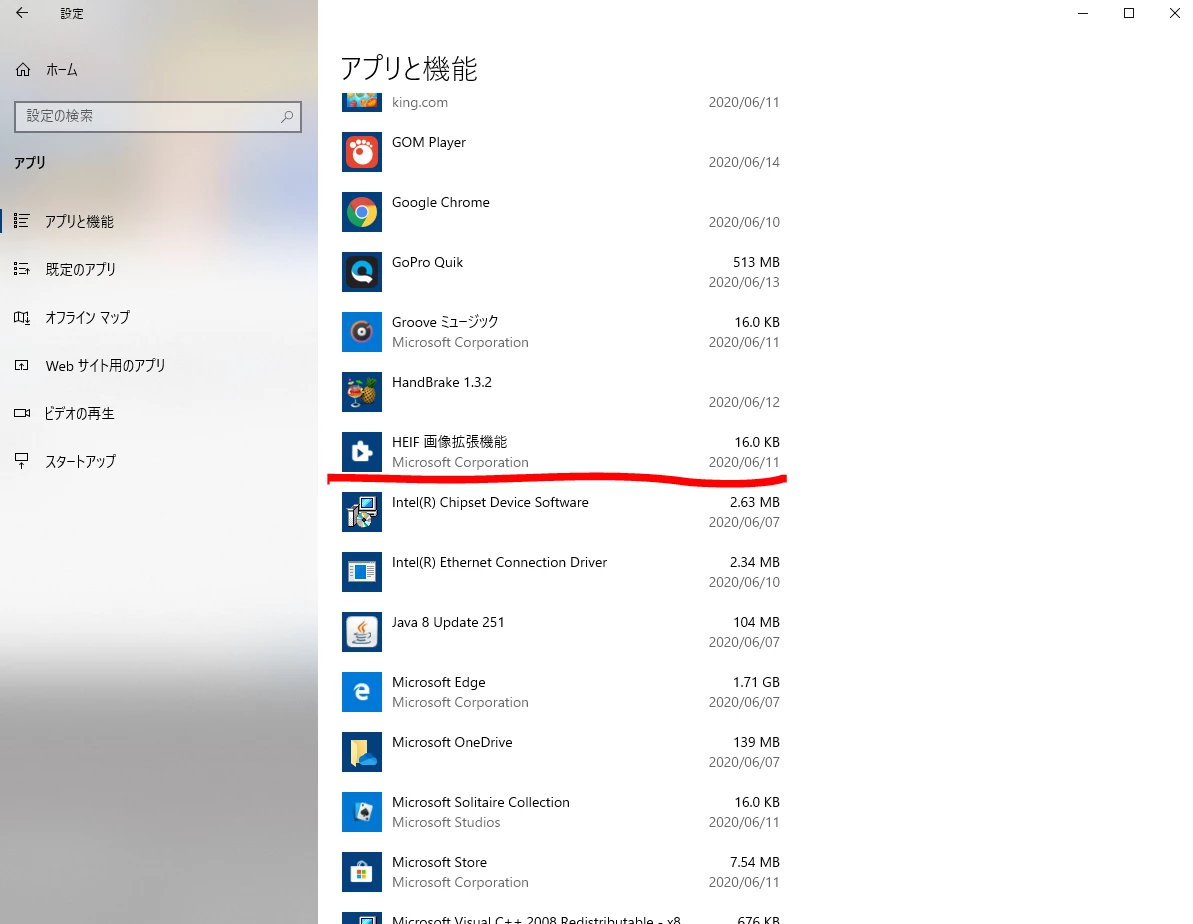Select the Microsoft OneDrive entry name
The width and height of the screenshot is (1193, 924).
pyautogui.click(x=452, y=742)
